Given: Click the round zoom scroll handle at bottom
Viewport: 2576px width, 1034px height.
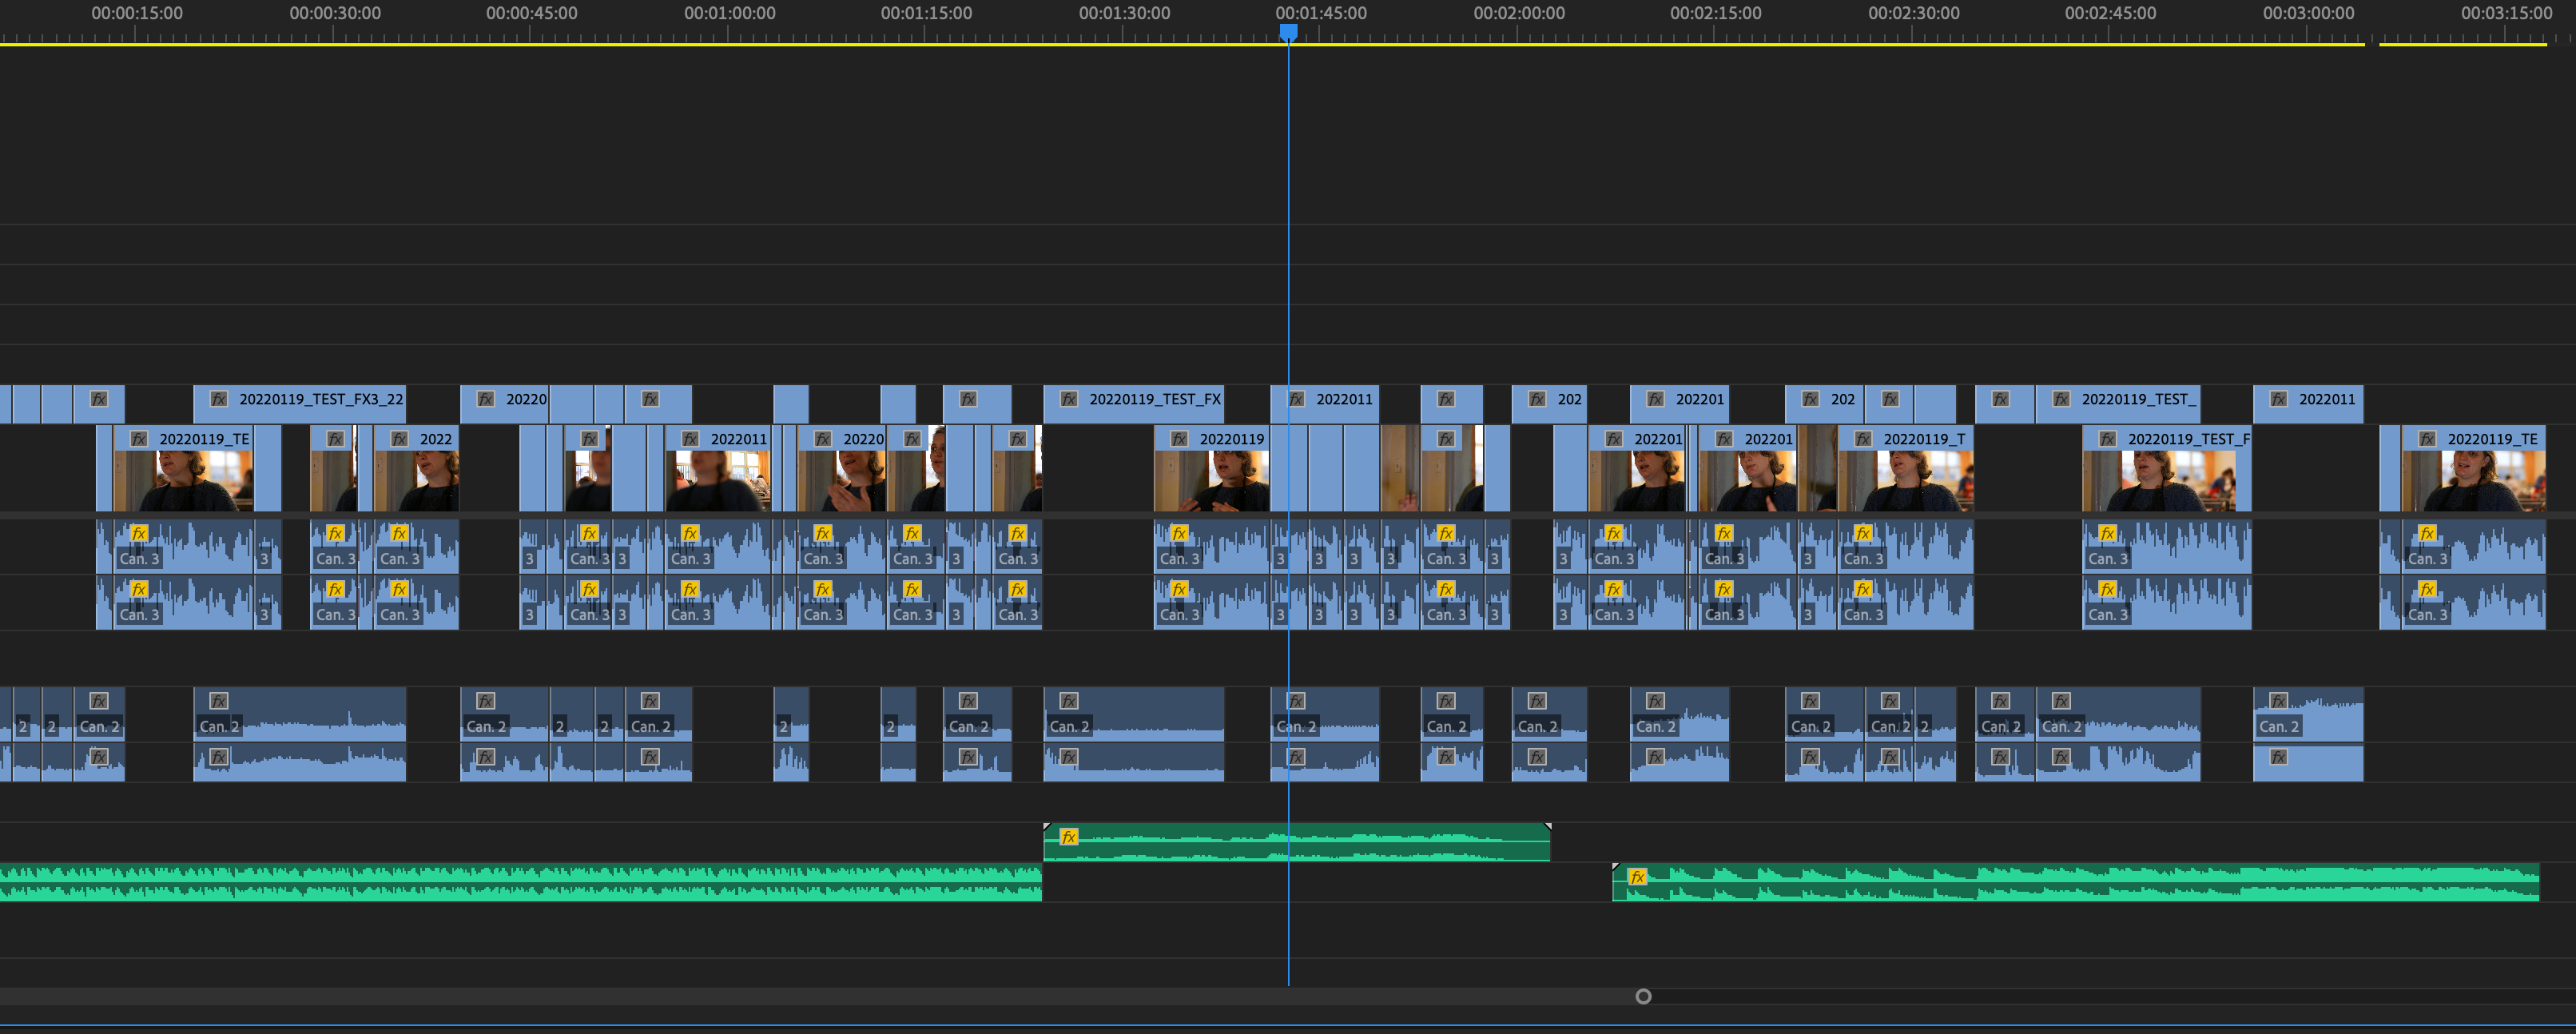Looking at the screenshot, I should pyautogui.click(x=1643, y=996).
